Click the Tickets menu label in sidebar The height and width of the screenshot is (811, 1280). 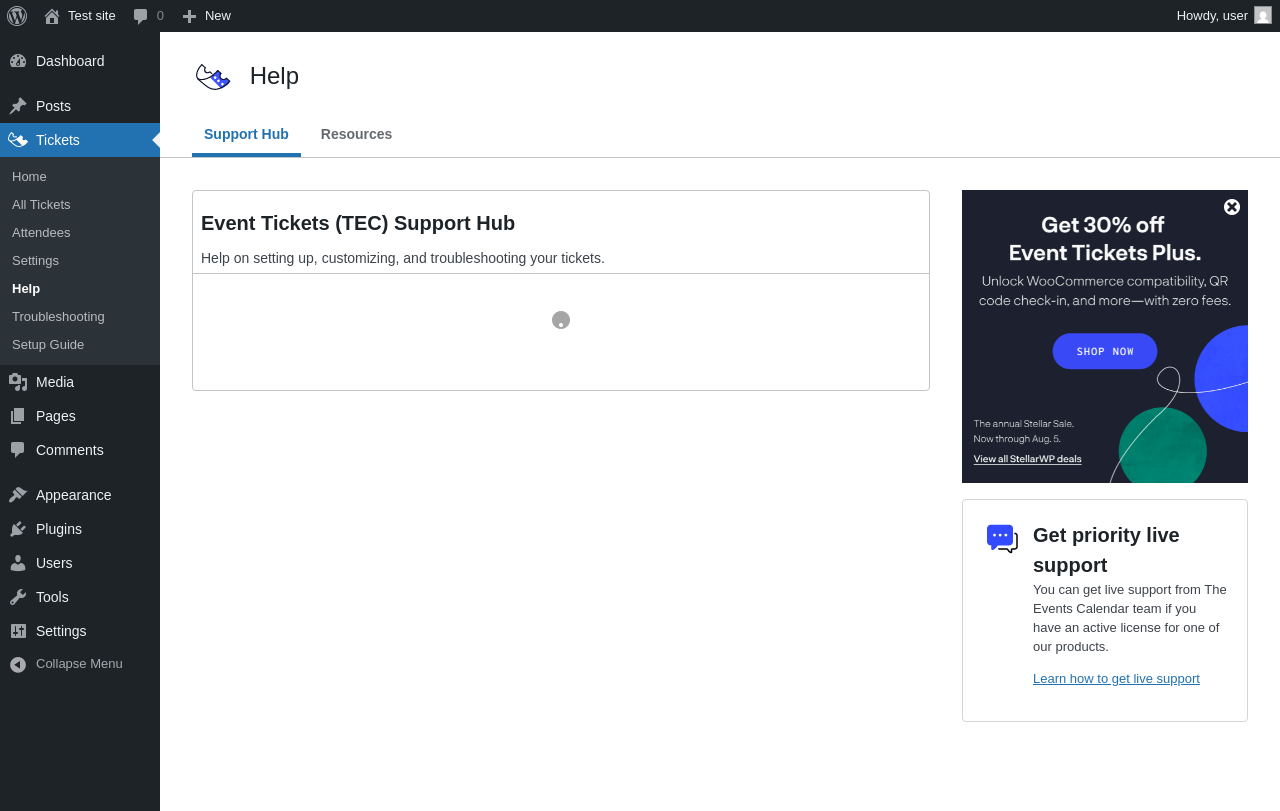[x=58, y=140]
